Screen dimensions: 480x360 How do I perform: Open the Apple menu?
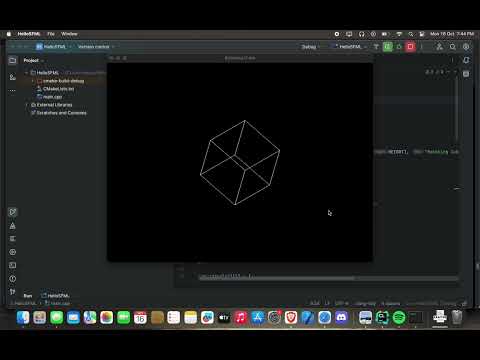9,34
